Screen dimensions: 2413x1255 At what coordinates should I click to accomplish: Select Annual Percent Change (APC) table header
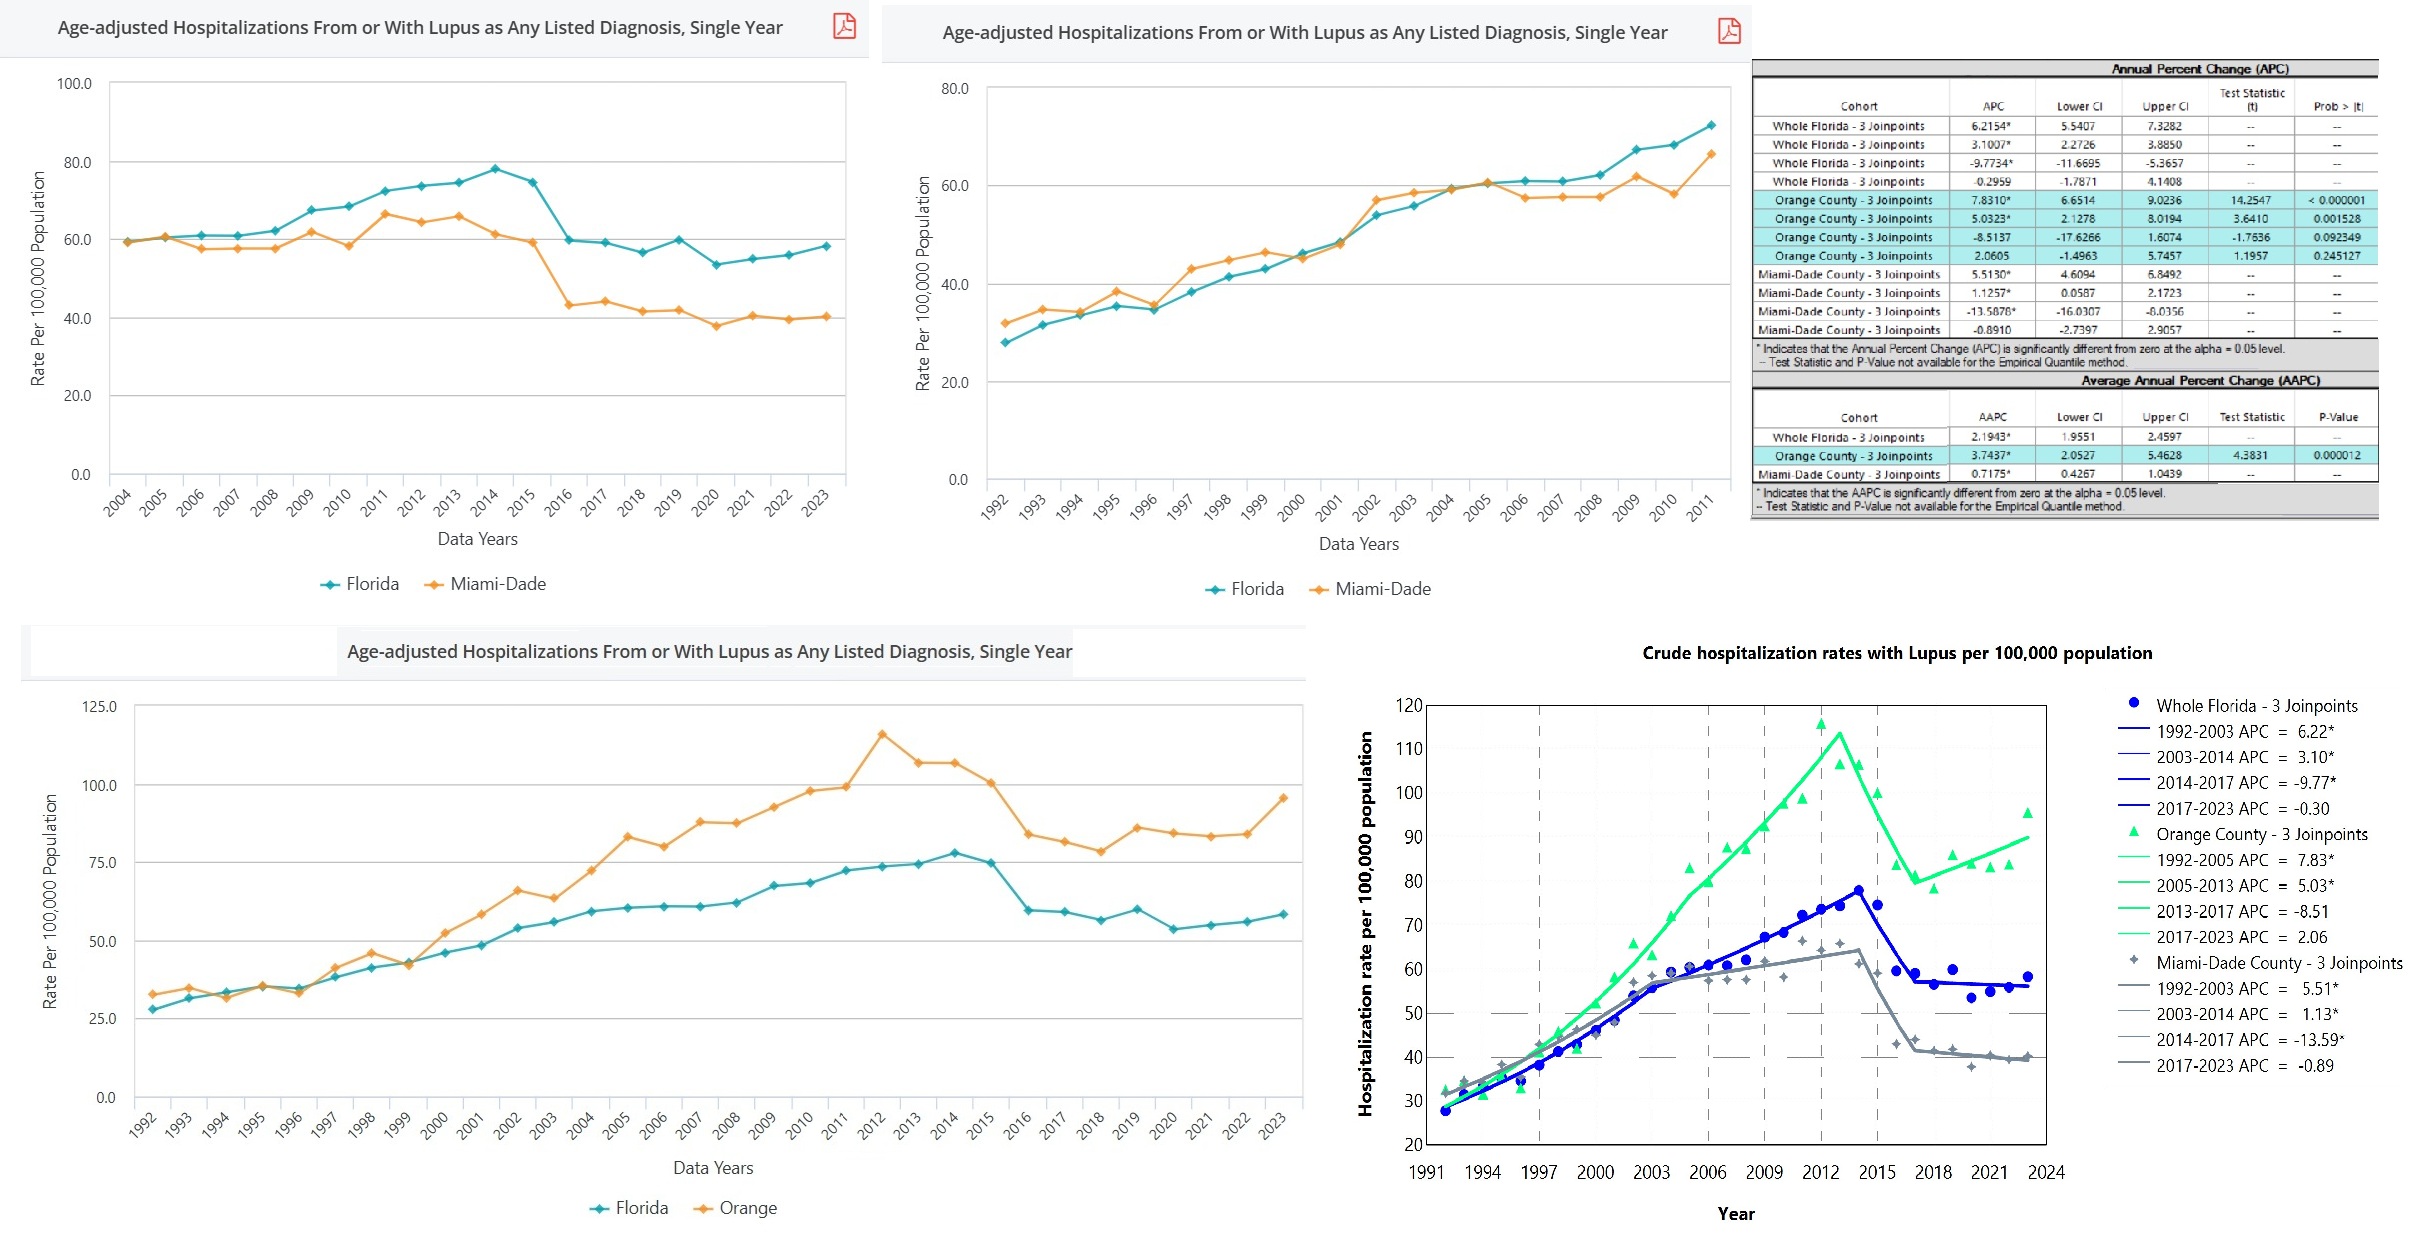[x=2199, y=69]
